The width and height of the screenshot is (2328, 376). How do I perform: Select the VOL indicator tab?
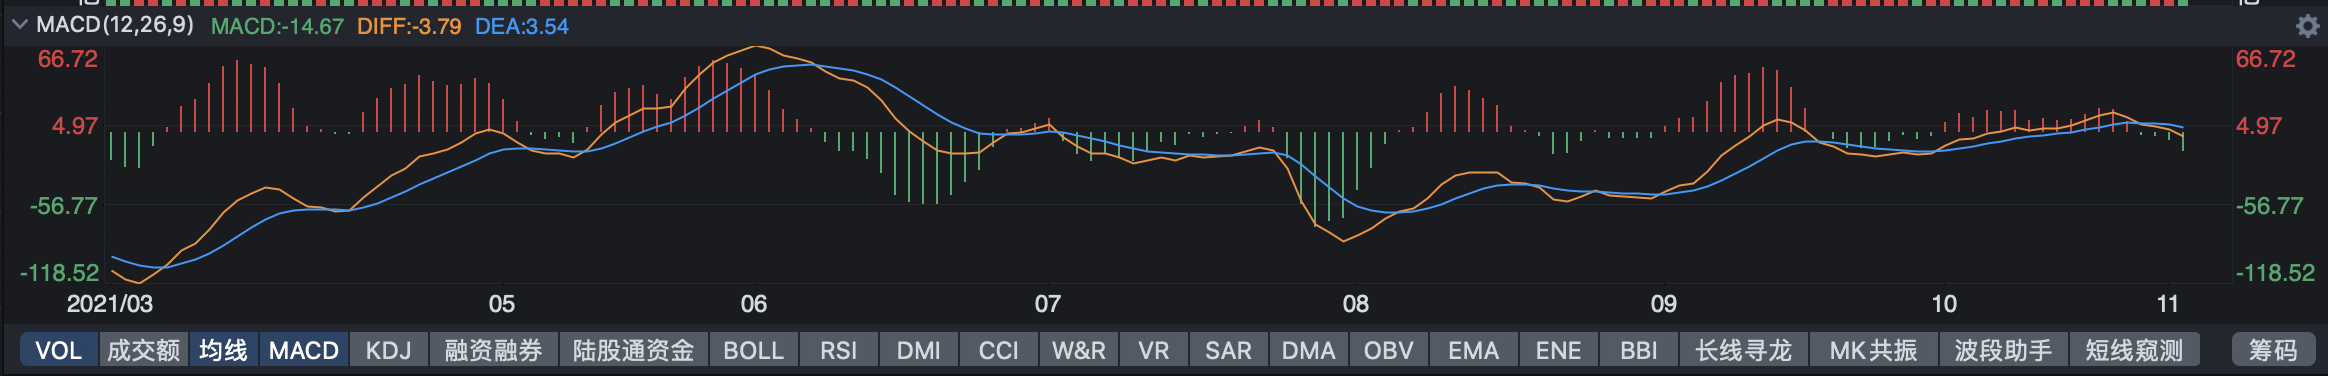click(x=59, y=351)
